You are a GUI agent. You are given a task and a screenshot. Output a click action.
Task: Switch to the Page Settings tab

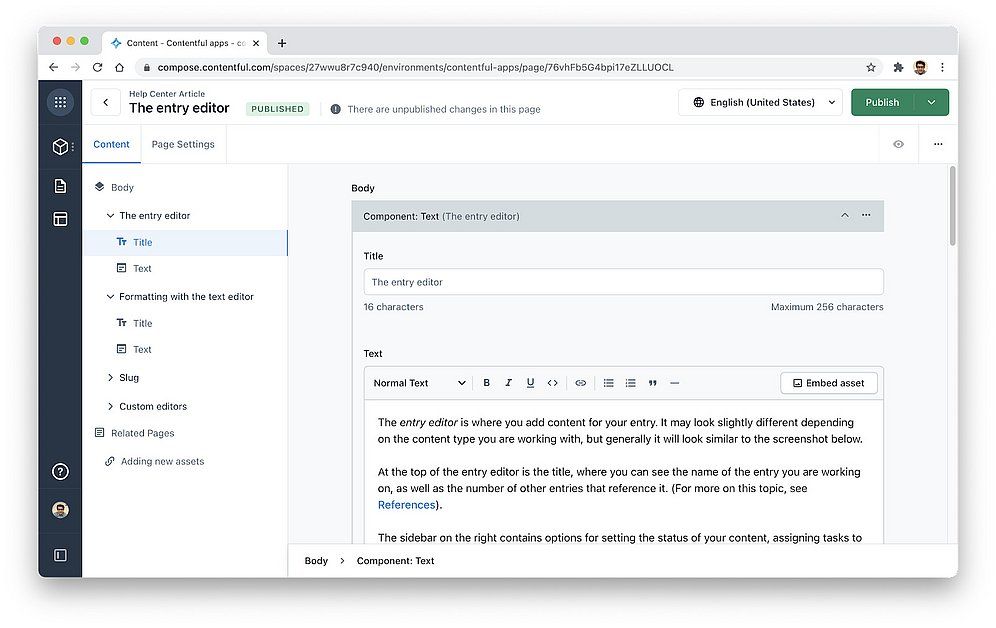(x=183, y=144)
